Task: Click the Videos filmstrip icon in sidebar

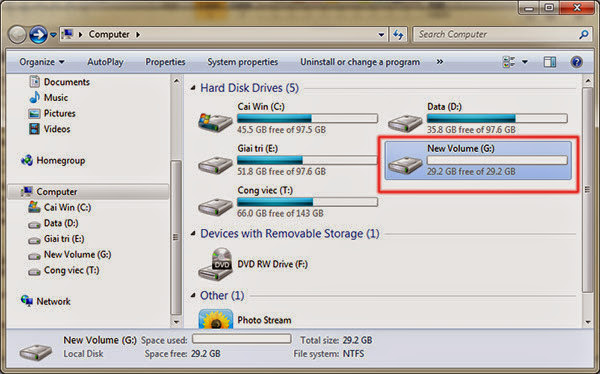Action: coord(34,129)
